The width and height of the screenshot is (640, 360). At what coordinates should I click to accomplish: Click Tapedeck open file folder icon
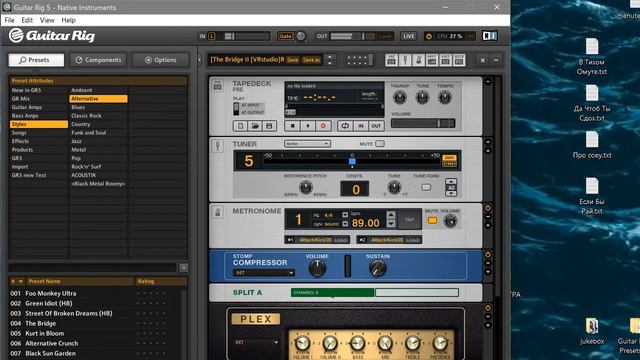click(x=255, y=126)
